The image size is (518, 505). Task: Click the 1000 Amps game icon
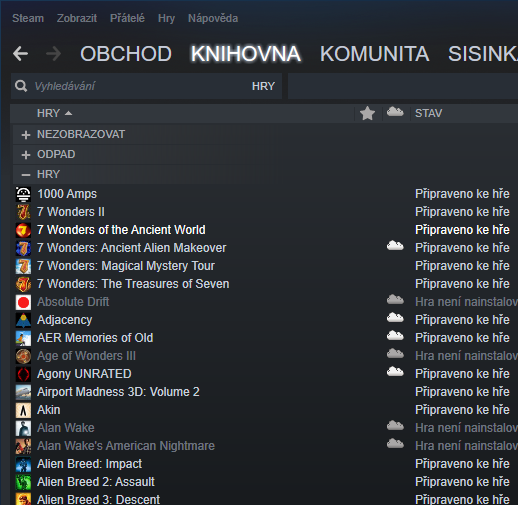coord(23,194)
